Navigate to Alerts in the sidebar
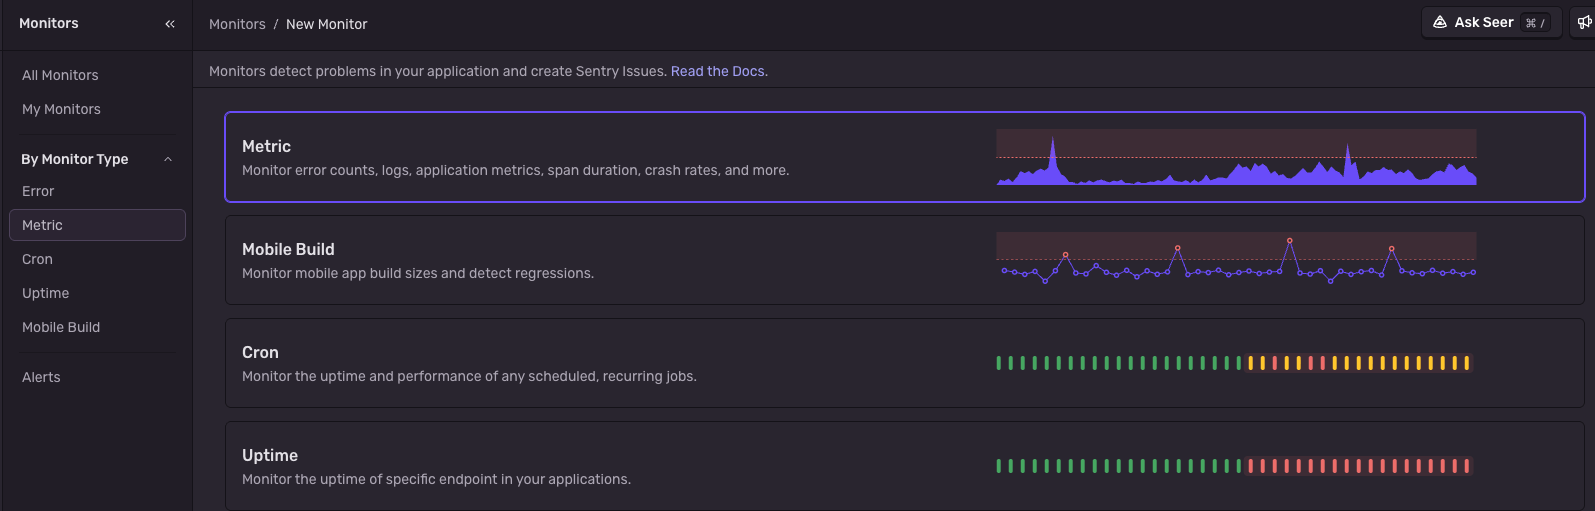The height and width of the screenshot is (511, 1595). pyautogui.click(x=41, y=377)
